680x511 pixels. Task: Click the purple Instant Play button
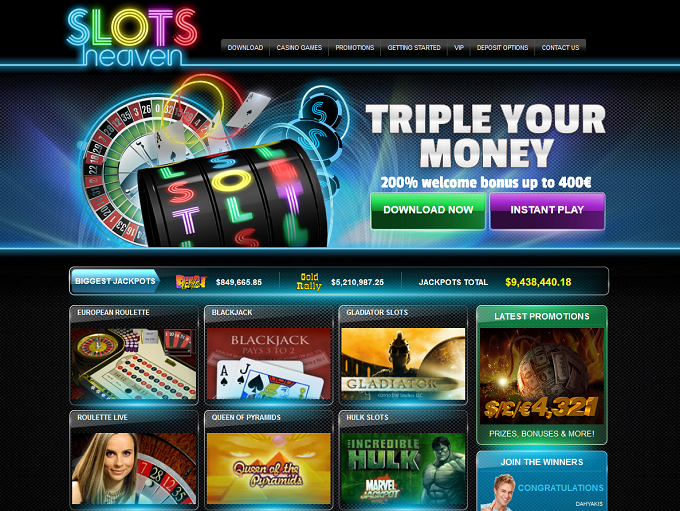pyautogui.click(x=547, y=211)
